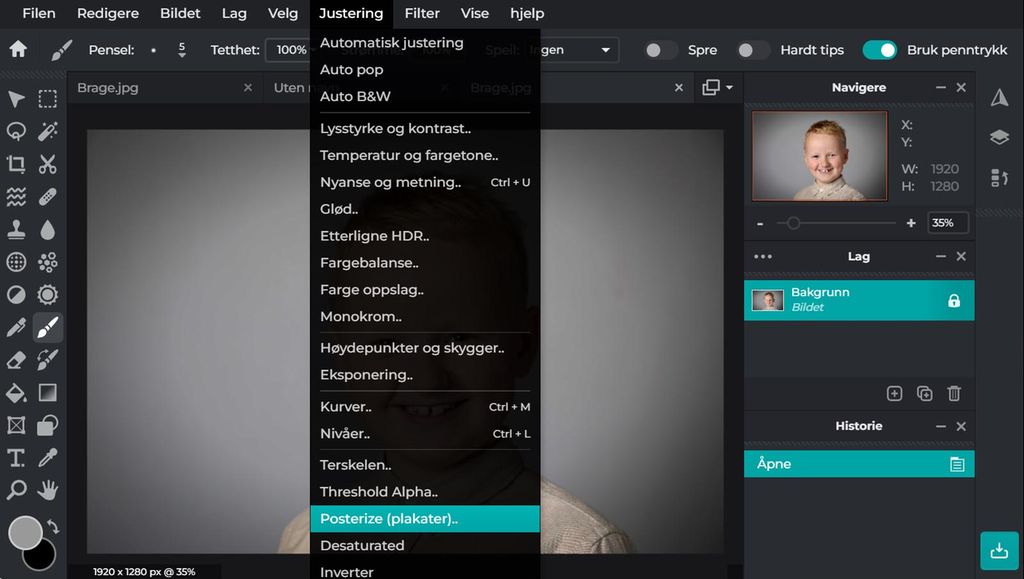Image resolution: width=1024 pixels, height=579 pixels.
Task: Open the Filter menu
Action: [422, 13]
